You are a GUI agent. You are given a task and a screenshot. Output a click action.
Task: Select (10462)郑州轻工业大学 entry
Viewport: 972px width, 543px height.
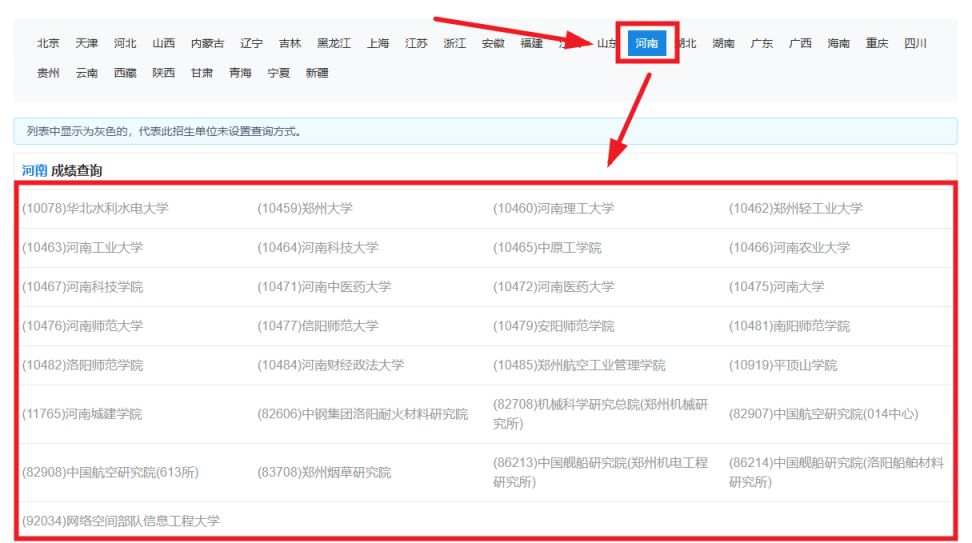(796, 208)
